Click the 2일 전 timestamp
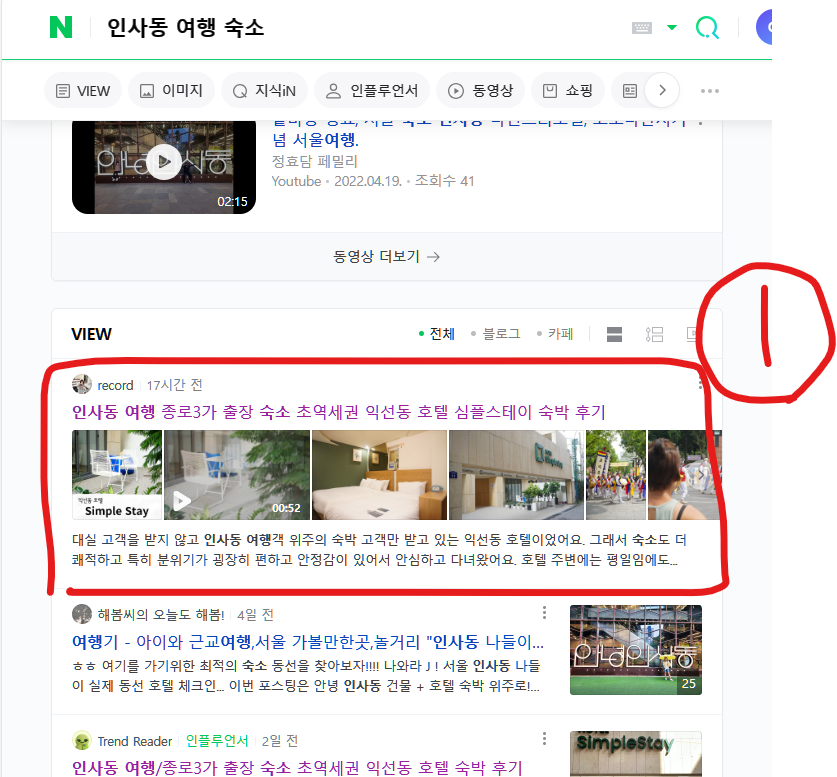This screenshot has height=777, width=837. tap(280, 741)
